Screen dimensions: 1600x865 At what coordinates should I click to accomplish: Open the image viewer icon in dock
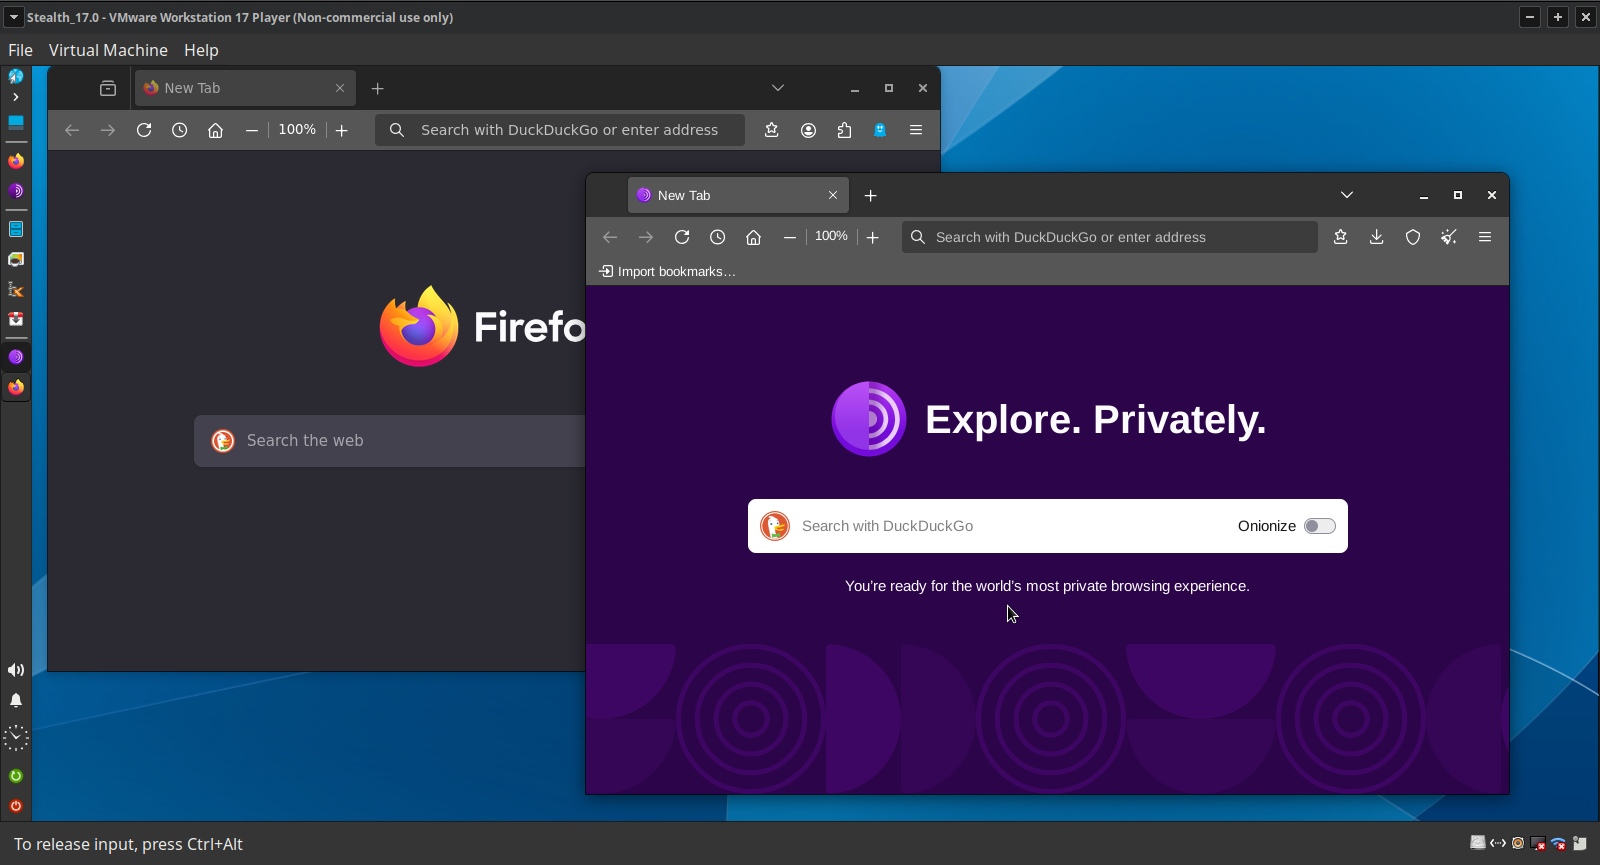pyautogui.click(x=16, y=259)
